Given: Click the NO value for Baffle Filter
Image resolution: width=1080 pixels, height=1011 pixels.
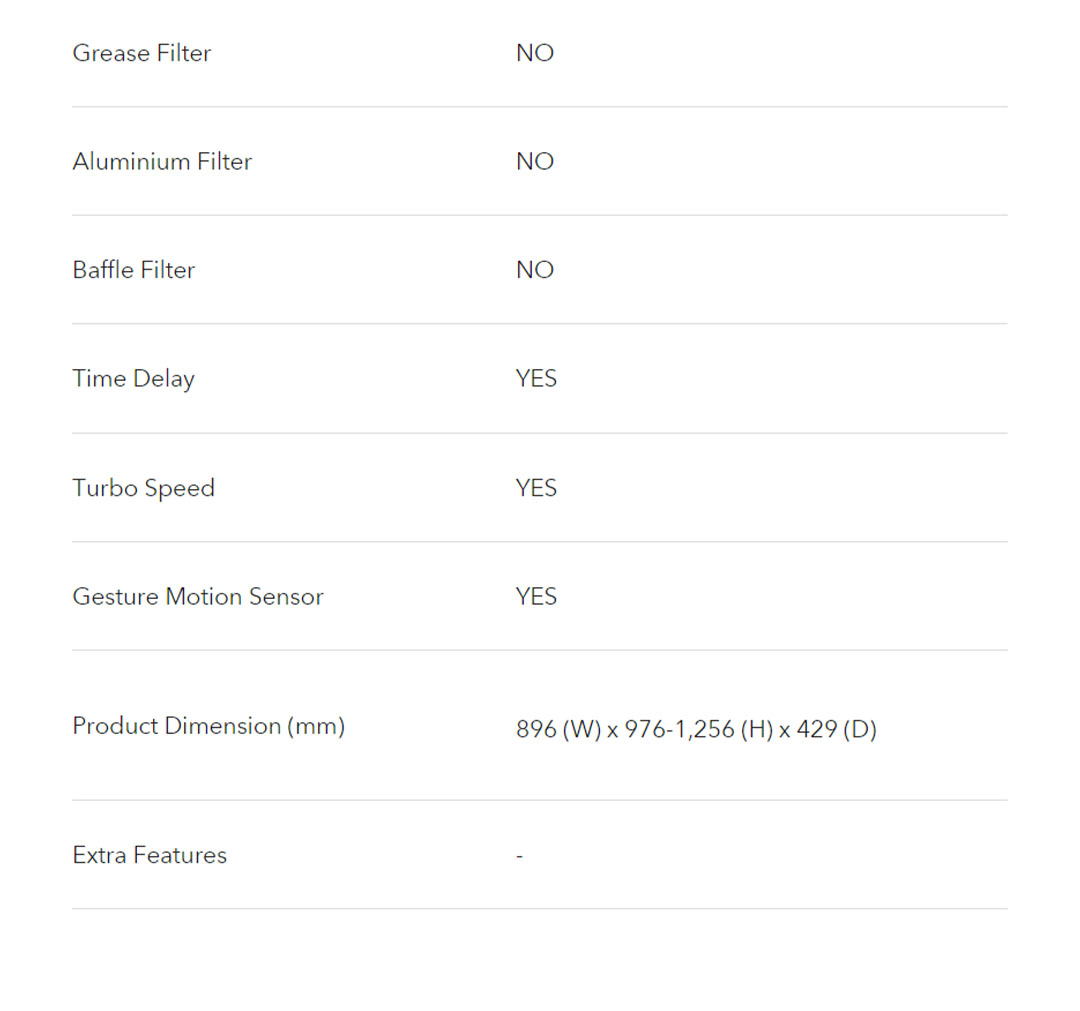Looking at the screenshot, I should pyautogui.click(x=535, y=270).
